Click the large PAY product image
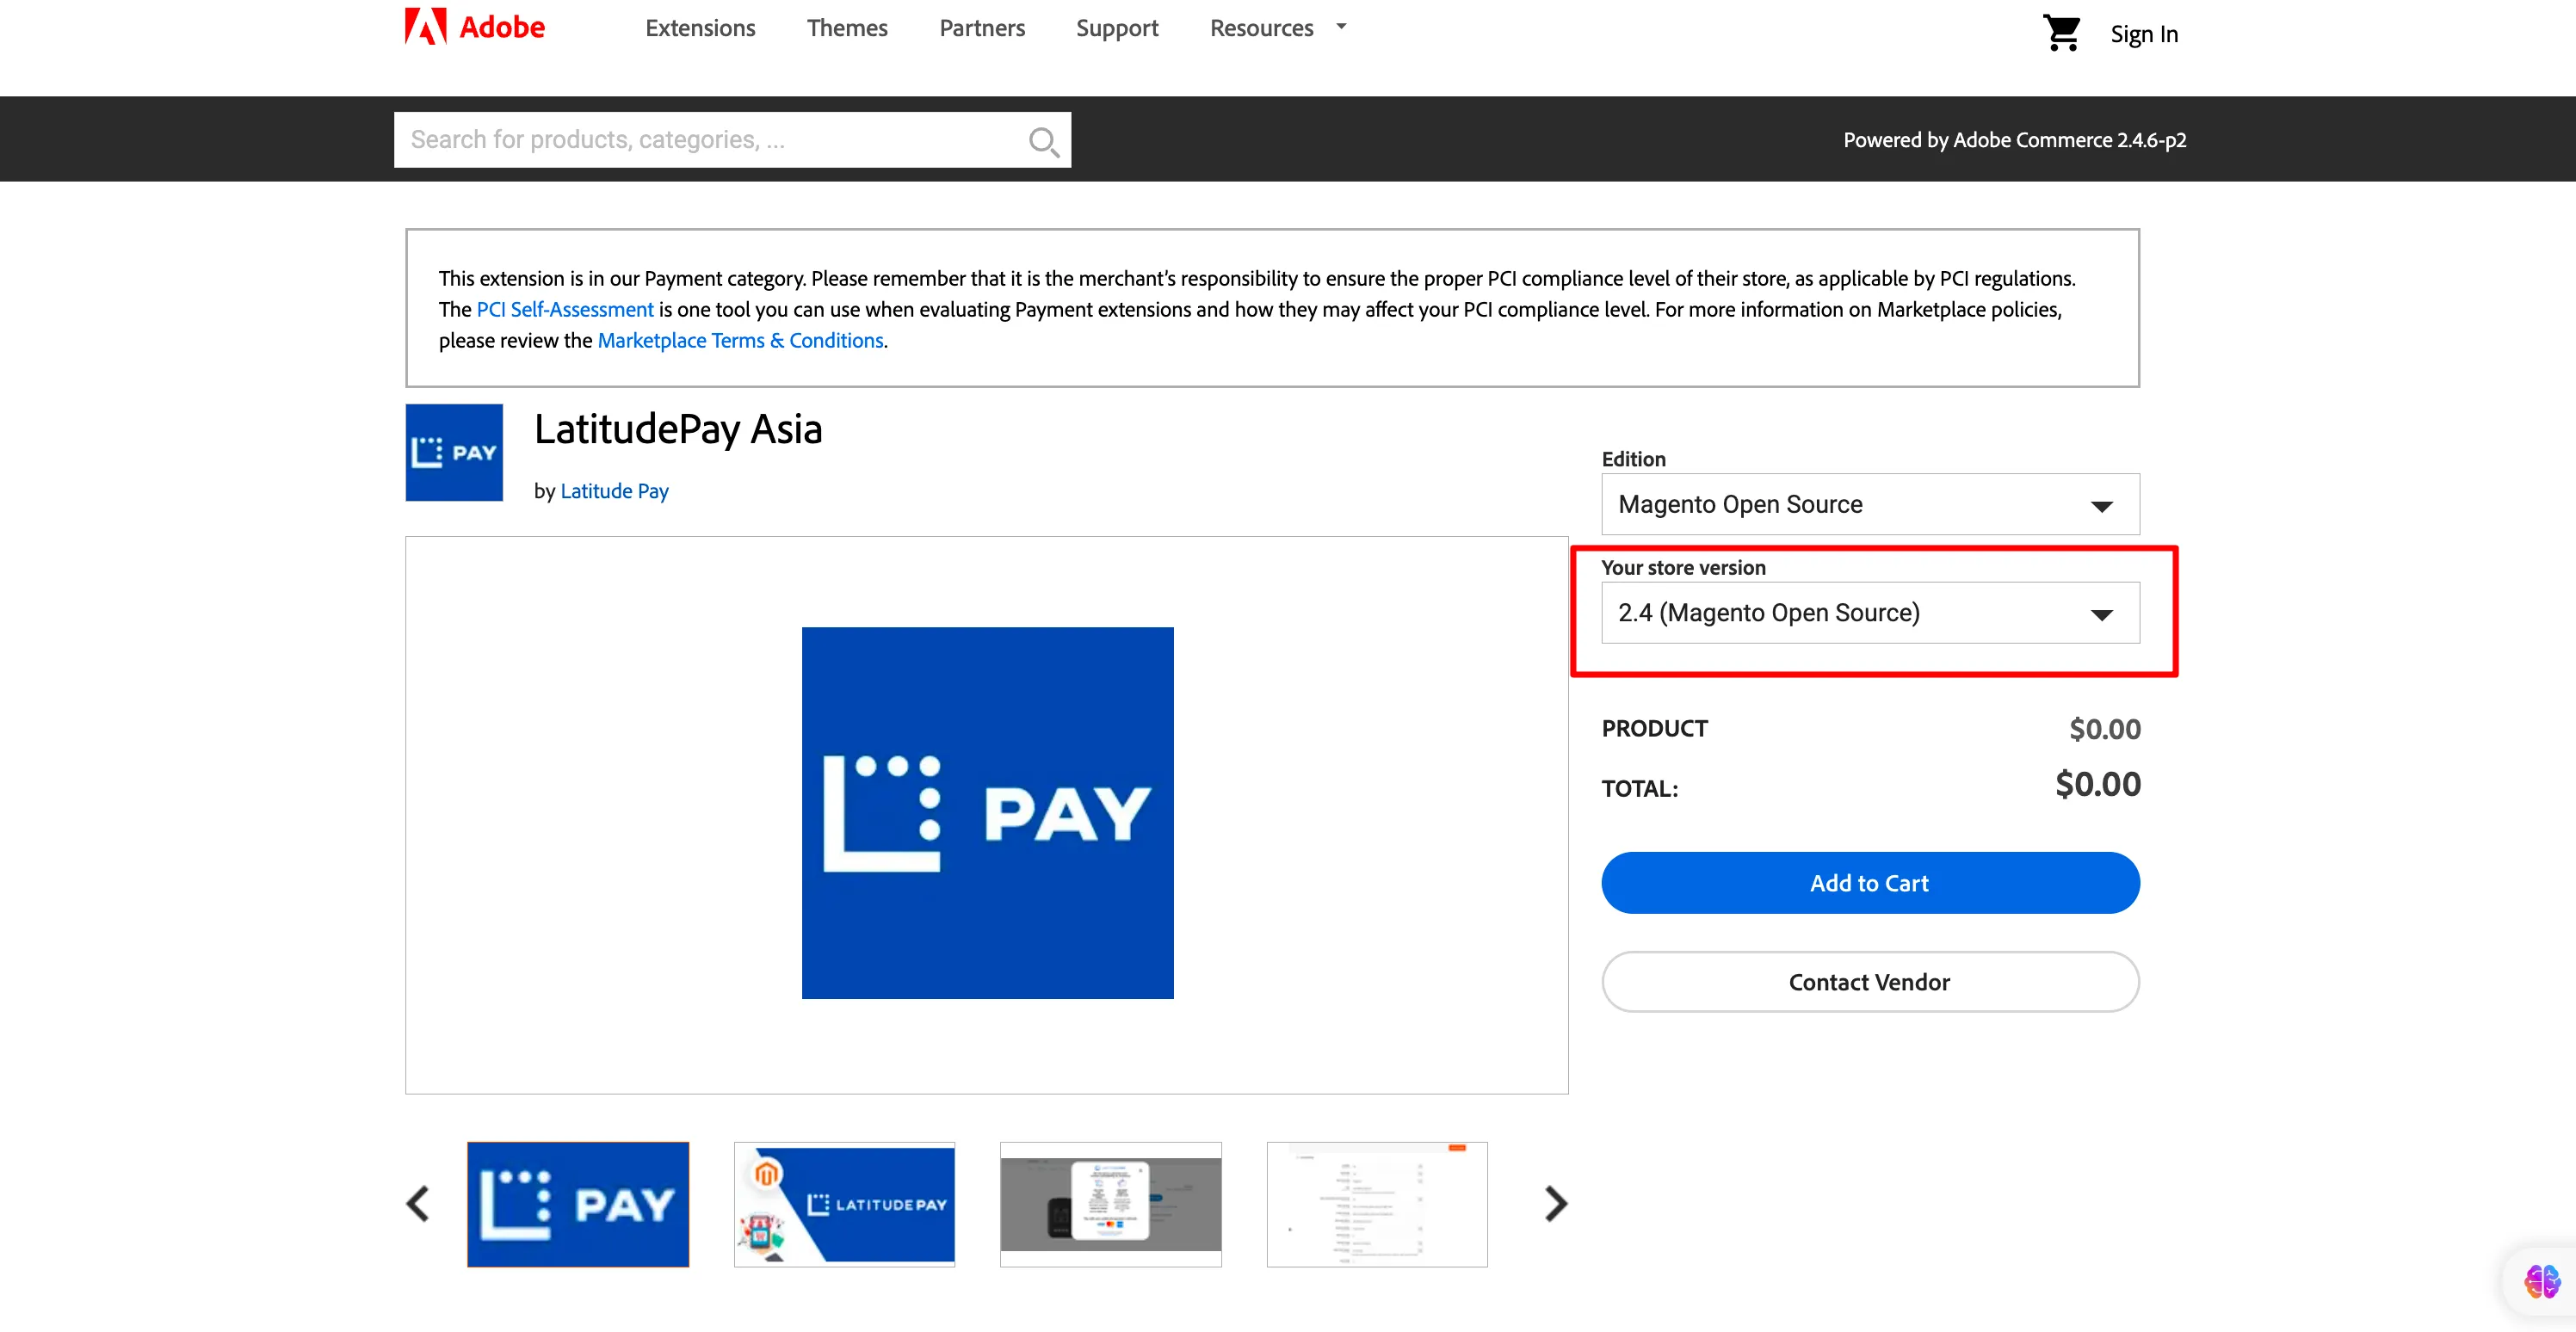This screenshot has width=2576, height=1332. 988,813
